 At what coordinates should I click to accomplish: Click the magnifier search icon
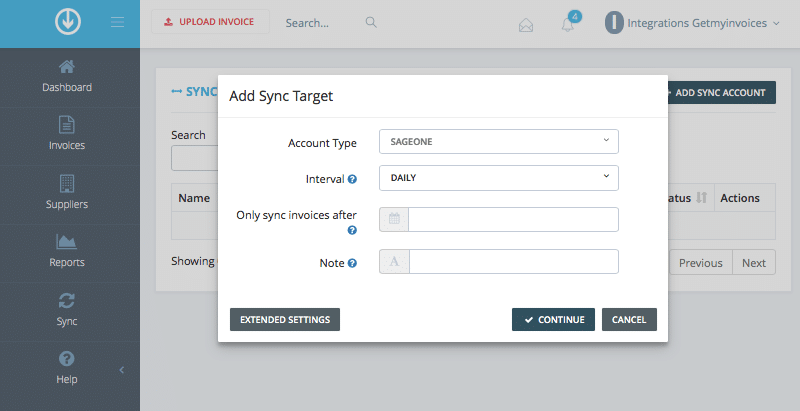(x=371, y=22)
